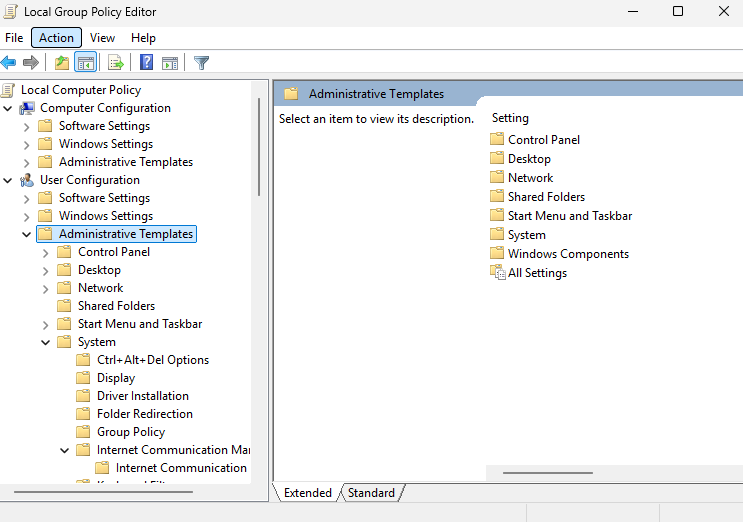Toggle the Show/Hide Console Tree icon
Viewport: 743px width, 522px height.
point(86,63)
